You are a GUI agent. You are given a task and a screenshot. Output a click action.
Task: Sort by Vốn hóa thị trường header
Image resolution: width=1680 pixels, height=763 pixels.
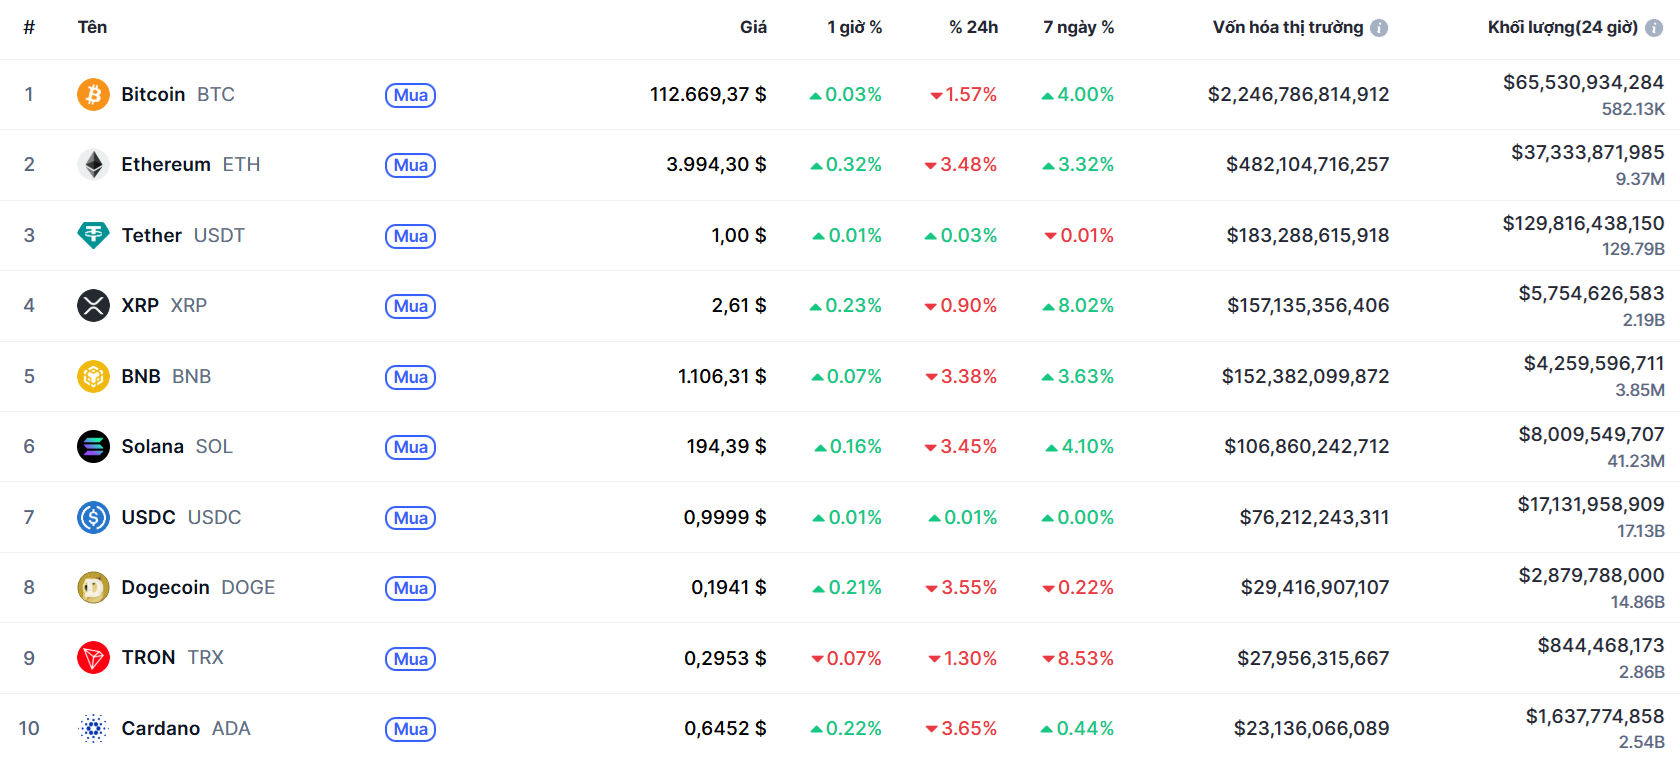(x=1288, y=27)
